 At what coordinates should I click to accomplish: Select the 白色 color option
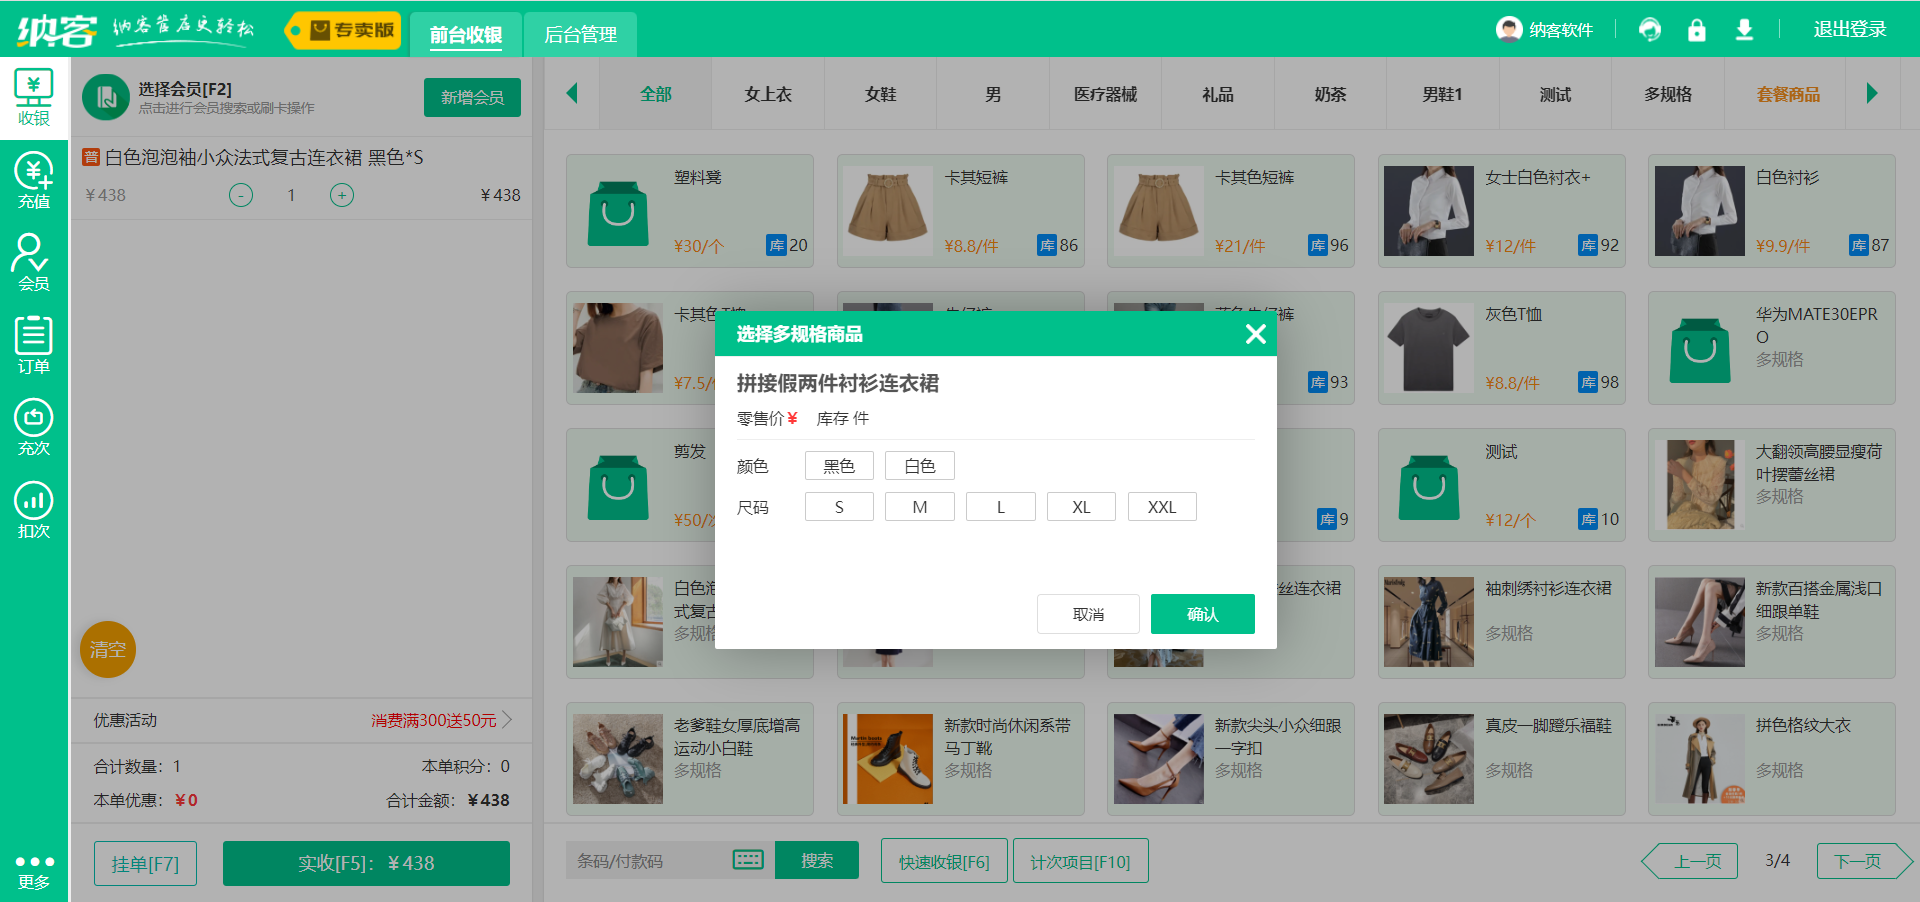pos(919,465)
